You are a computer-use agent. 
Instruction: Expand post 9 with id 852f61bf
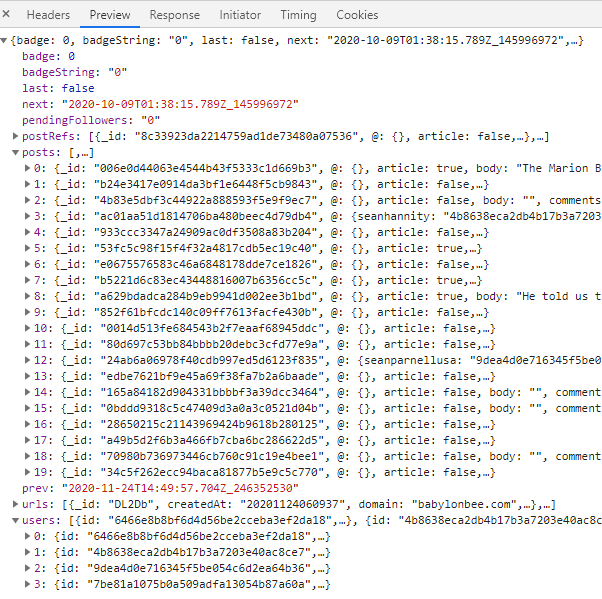[28, 312]
